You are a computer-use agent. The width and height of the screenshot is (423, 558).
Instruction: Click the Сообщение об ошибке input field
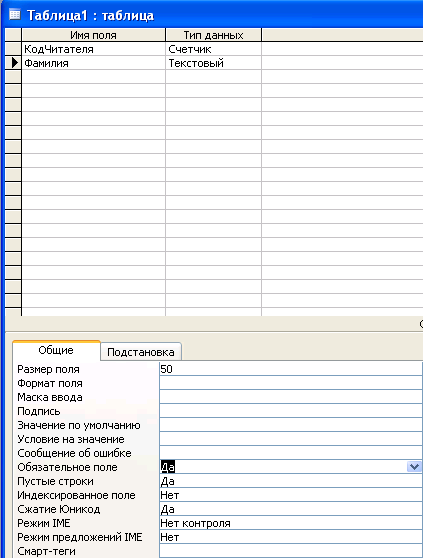point(291,453)
